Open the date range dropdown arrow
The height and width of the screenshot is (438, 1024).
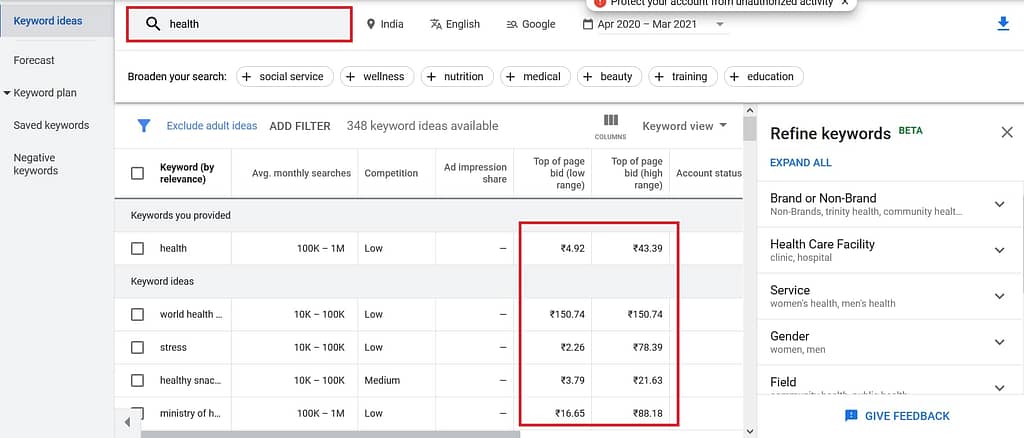[x=720, y=24]
